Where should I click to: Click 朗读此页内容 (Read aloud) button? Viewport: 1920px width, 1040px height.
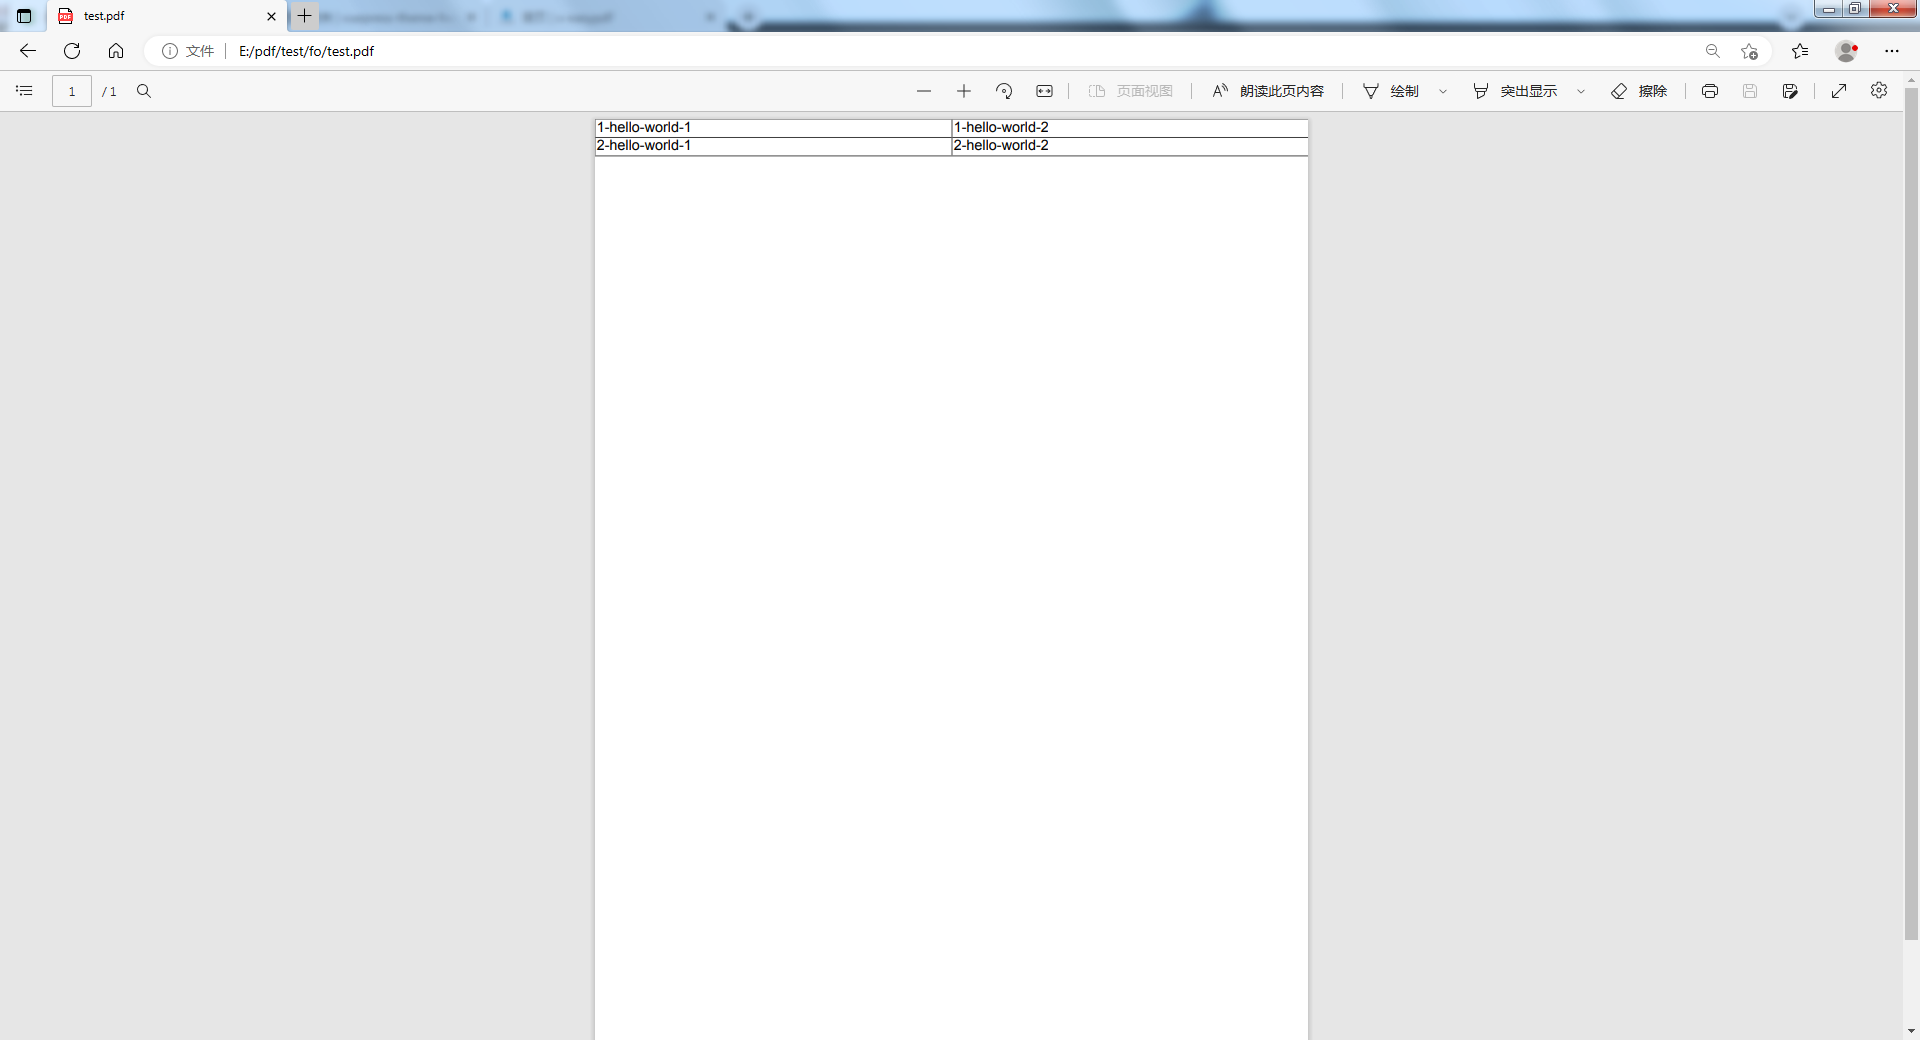click(1268, 91)
